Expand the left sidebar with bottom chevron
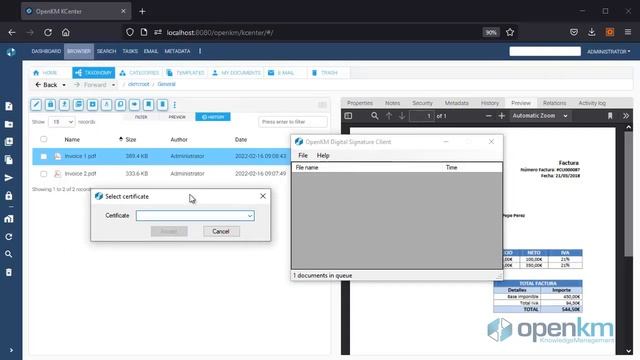 11,350
